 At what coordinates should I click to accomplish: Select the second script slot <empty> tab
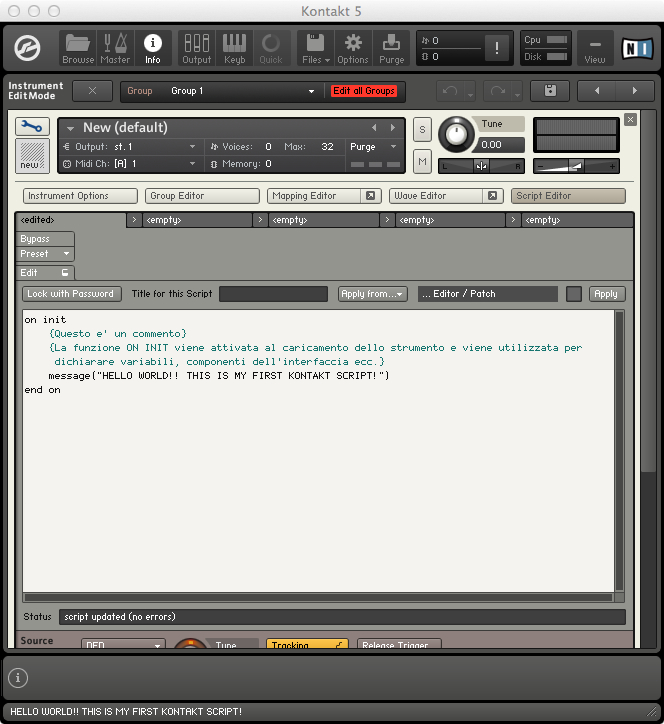198,220
